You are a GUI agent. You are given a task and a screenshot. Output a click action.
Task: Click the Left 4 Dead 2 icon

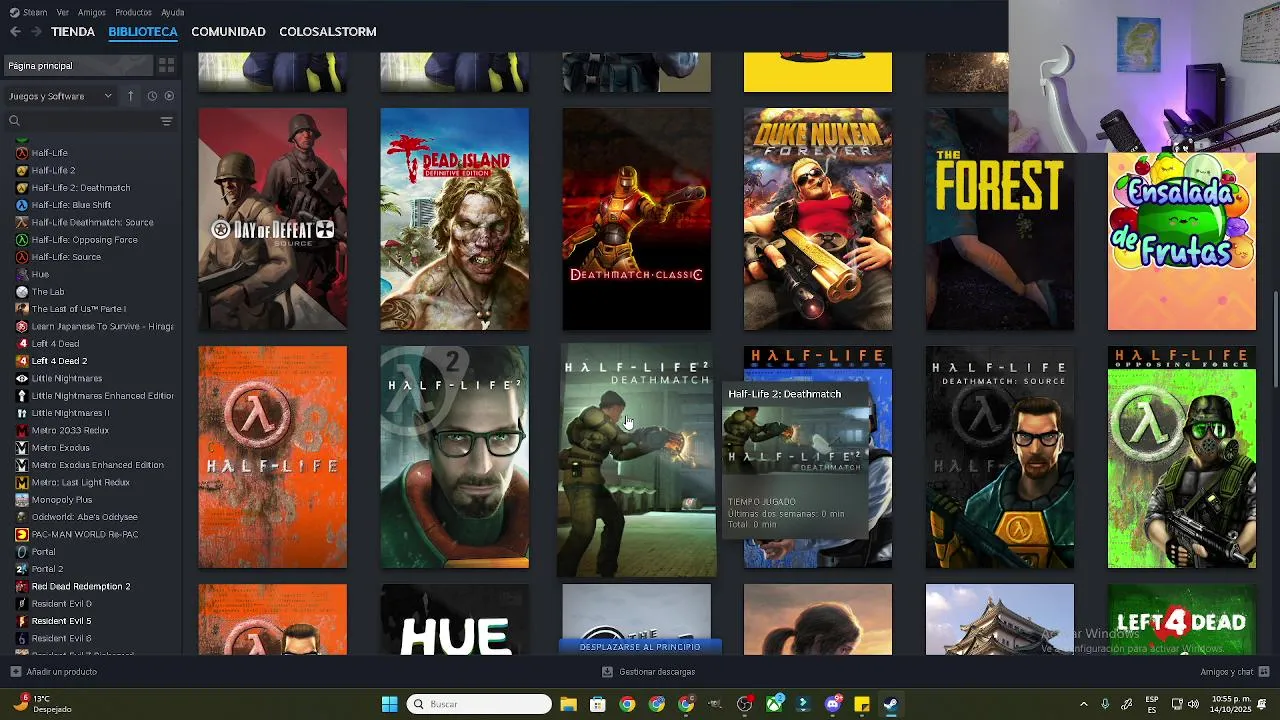pyautogui.click(x=22, y=361)
